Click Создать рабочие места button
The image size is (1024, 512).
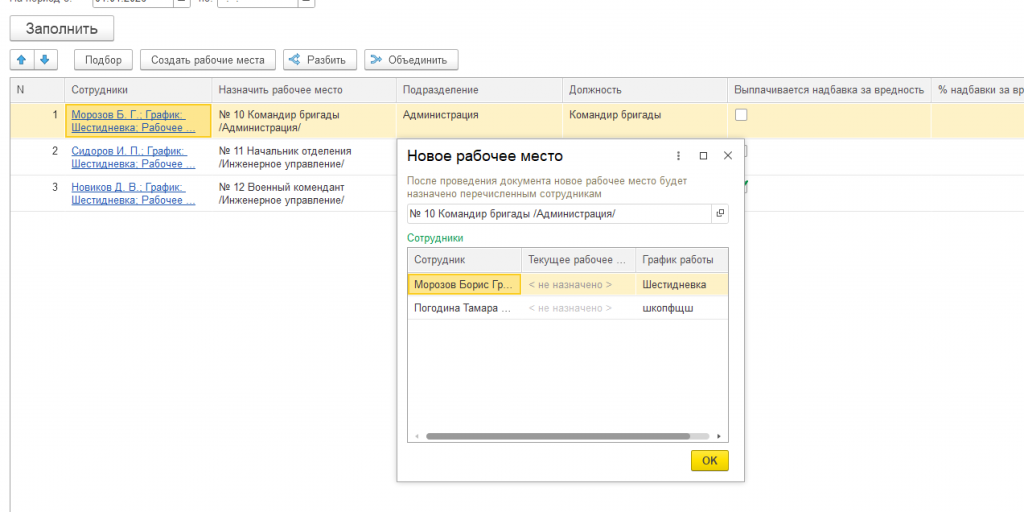click(x=208, y=60)
